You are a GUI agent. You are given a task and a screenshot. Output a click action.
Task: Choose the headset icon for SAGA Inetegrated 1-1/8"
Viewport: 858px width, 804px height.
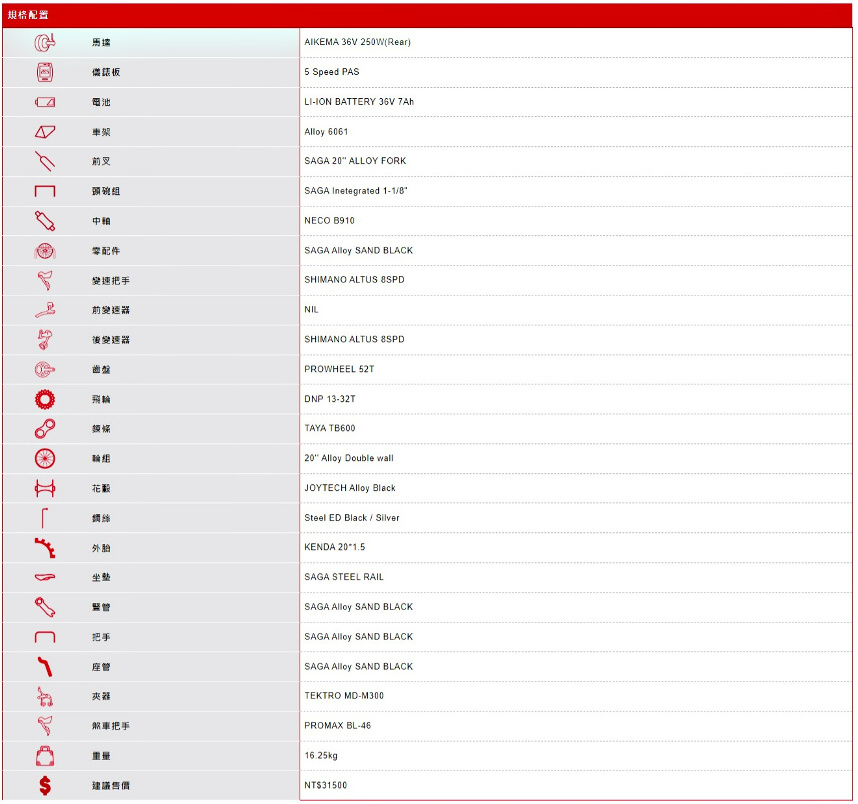click(45, 191)
